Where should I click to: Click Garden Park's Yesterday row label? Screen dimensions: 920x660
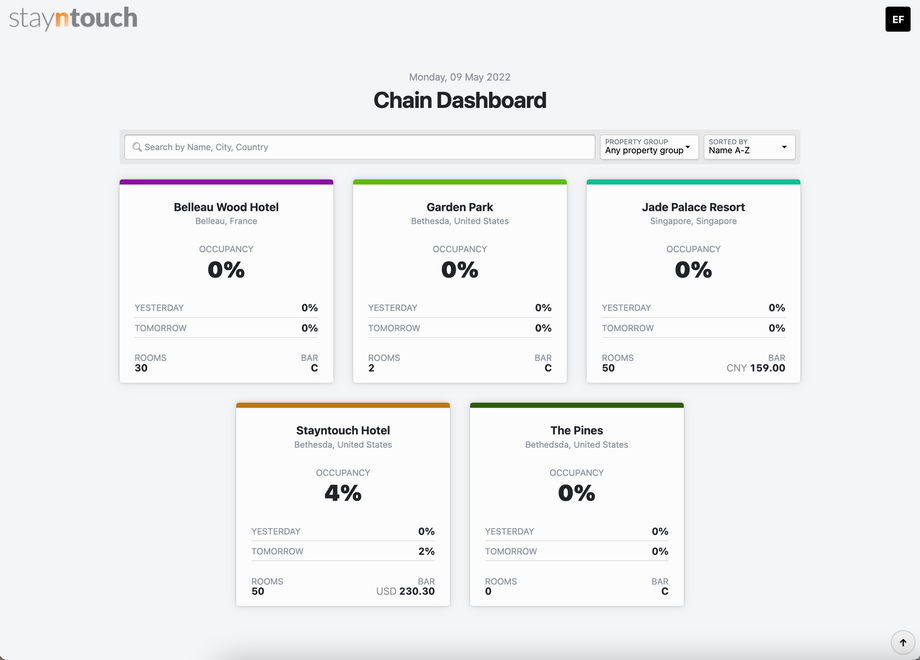pyautogui.click(x=393, y=308)
